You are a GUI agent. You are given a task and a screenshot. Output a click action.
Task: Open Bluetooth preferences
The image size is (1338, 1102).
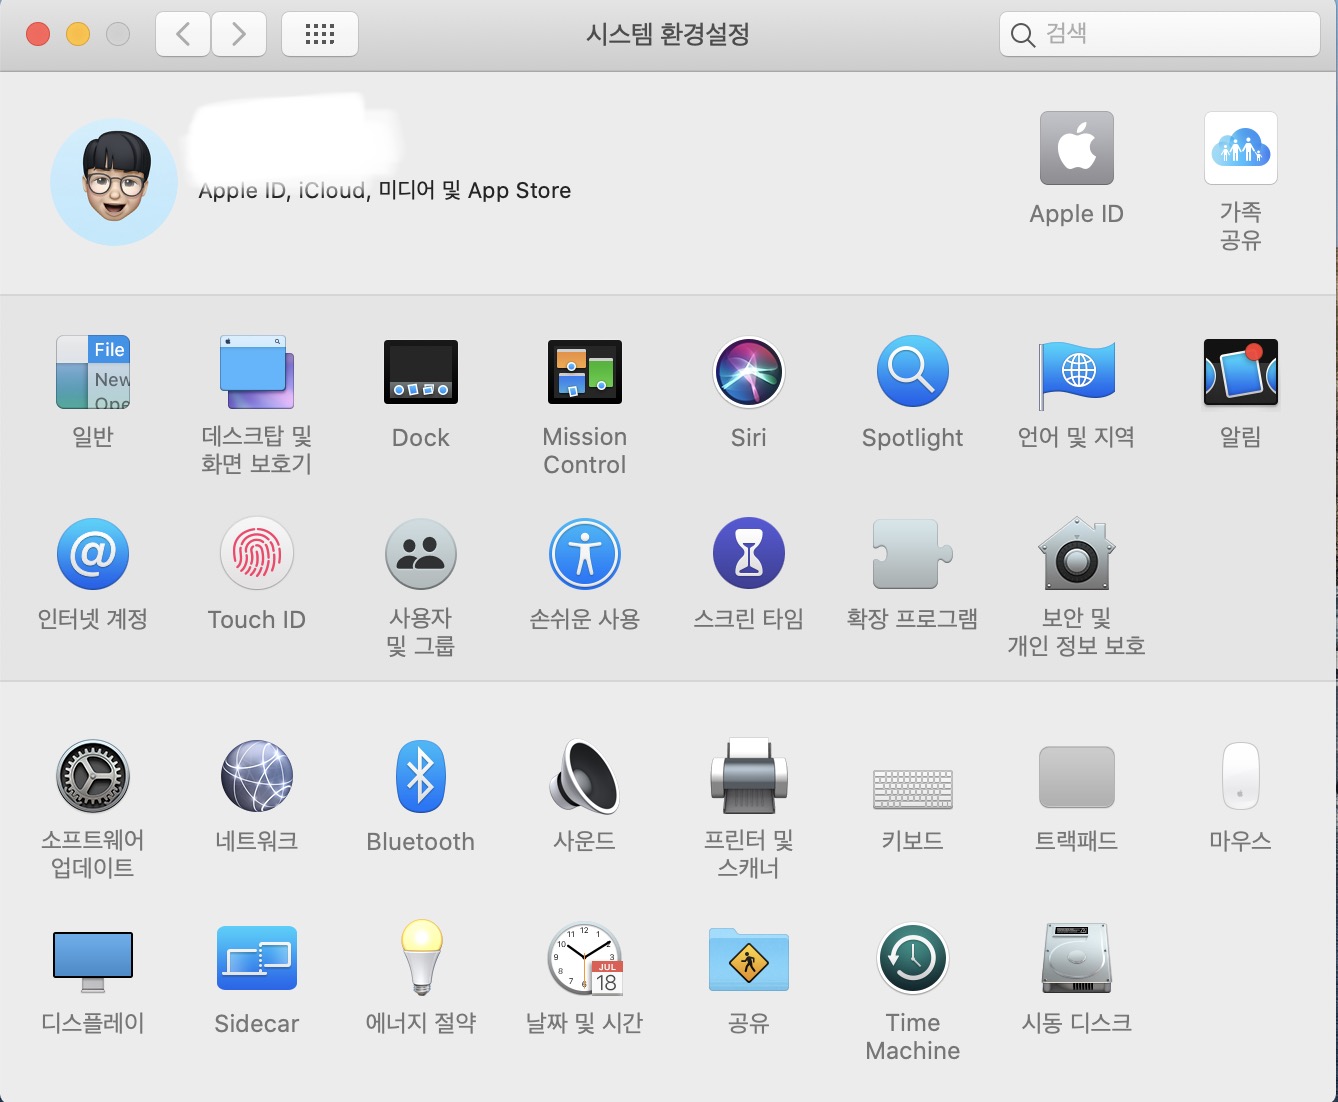[421, 776]
